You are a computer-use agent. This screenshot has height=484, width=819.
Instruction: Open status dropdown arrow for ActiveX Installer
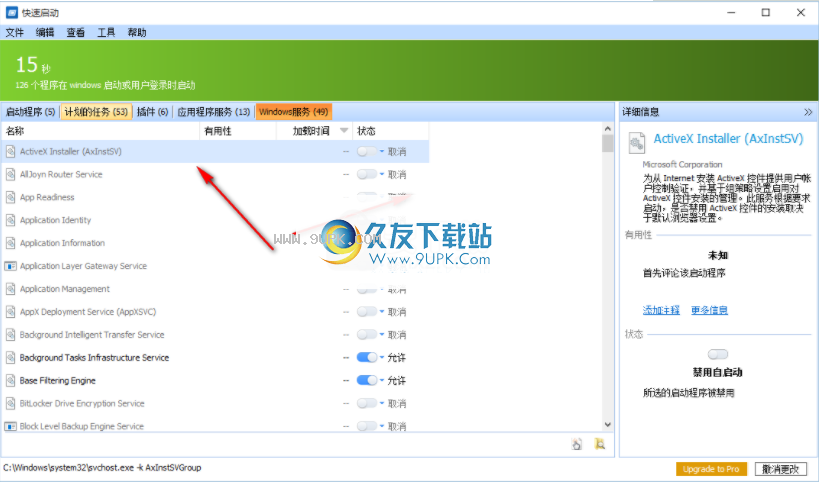point(382,151)
